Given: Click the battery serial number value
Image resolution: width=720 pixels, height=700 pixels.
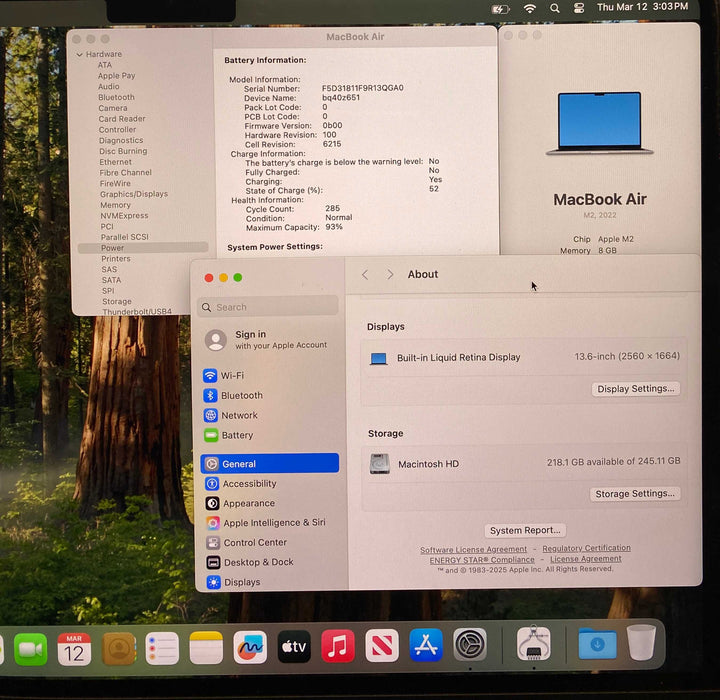Looking at the screenshot, I should (x=363, y=88).
